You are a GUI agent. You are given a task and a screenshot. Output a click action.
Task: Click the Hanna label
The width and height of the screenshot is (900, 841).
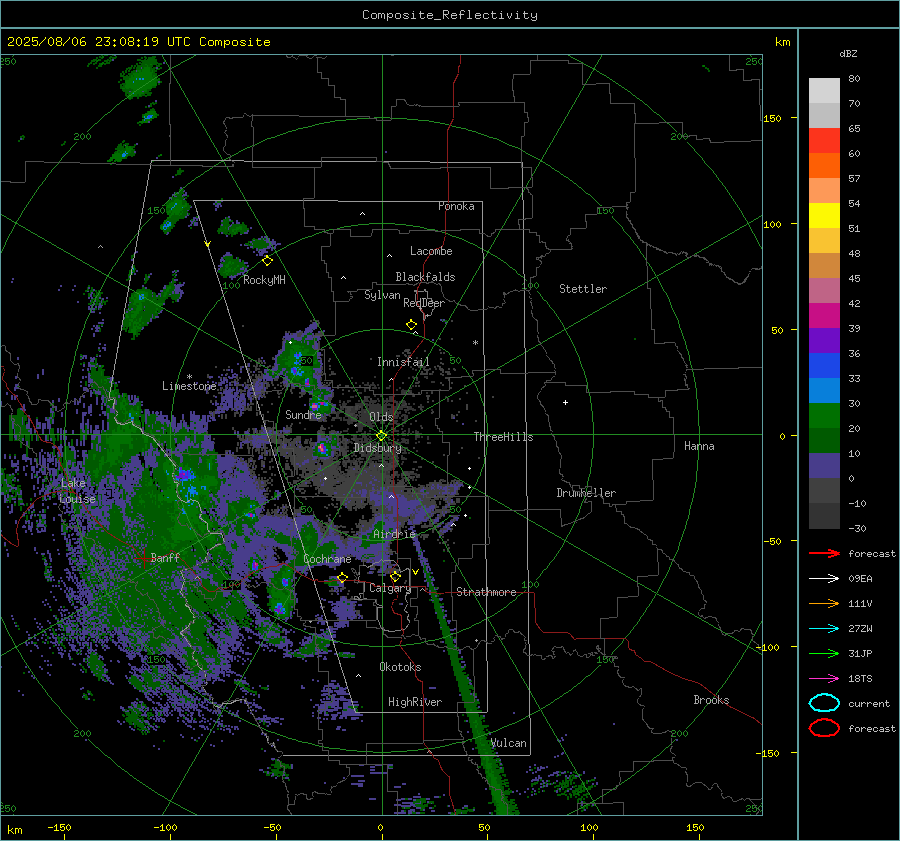tap(699, 446)
